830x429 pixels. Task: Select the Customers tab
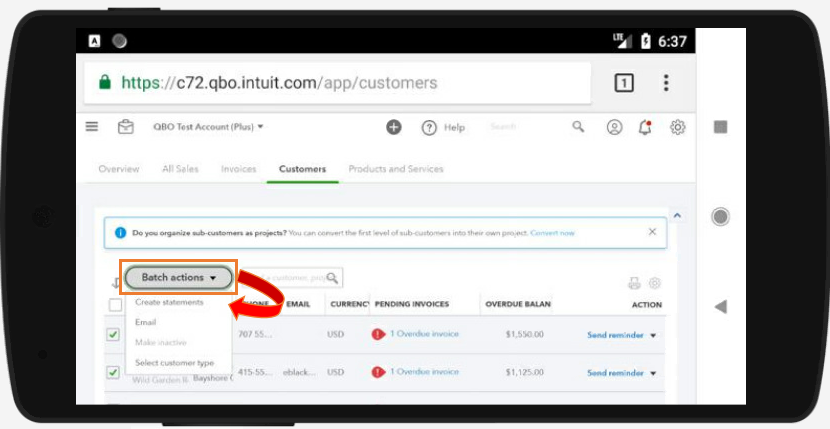tap(302, 169)
